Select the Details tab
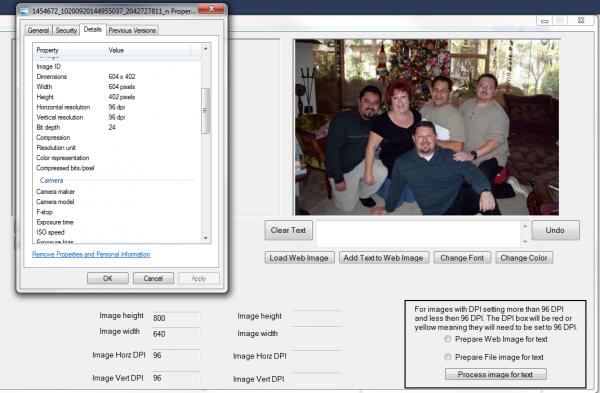Viewport: 600px width, 393px height. pyautogui.click(x=93, y=29)
